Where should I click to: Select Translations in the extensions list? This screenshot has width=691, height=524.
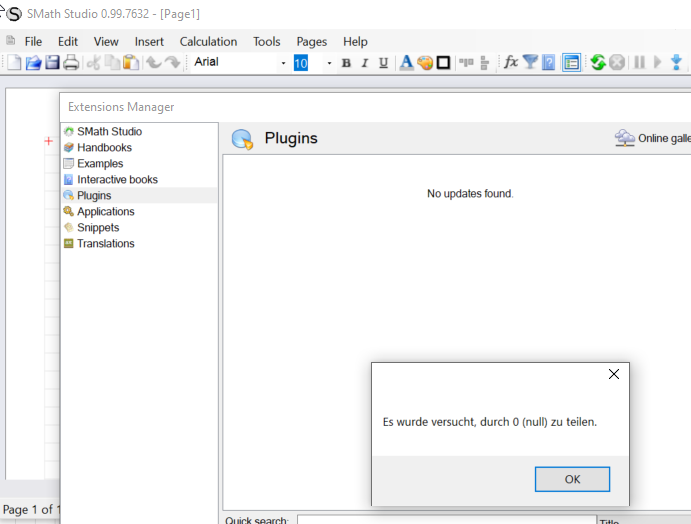105,244
